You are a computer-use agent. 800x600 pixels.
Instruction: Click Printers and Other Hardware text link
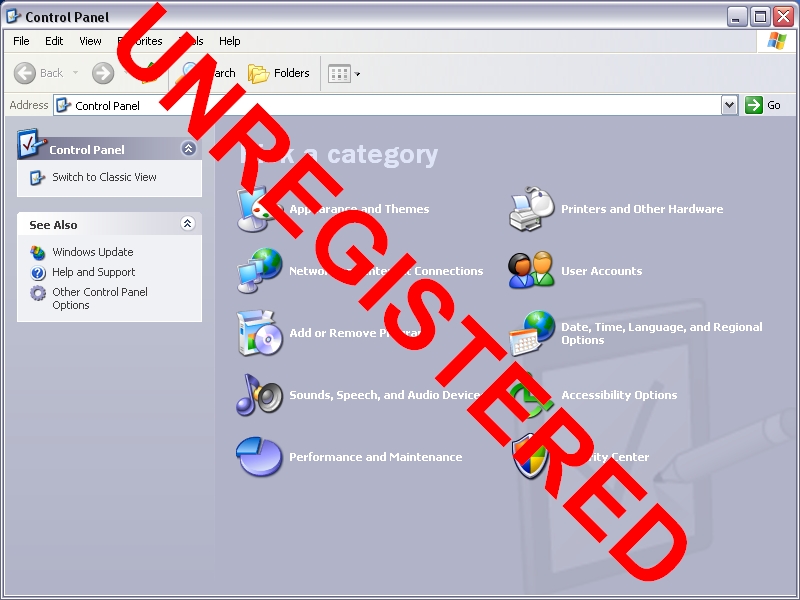tap(642, 209)
